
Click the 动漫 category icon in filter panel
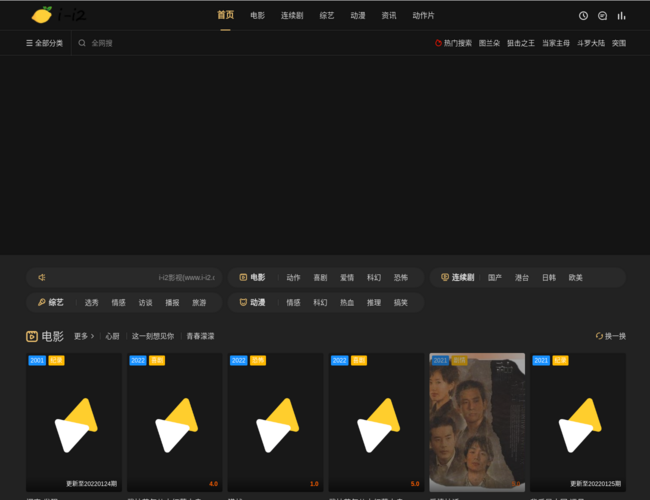tap(243, 302)
